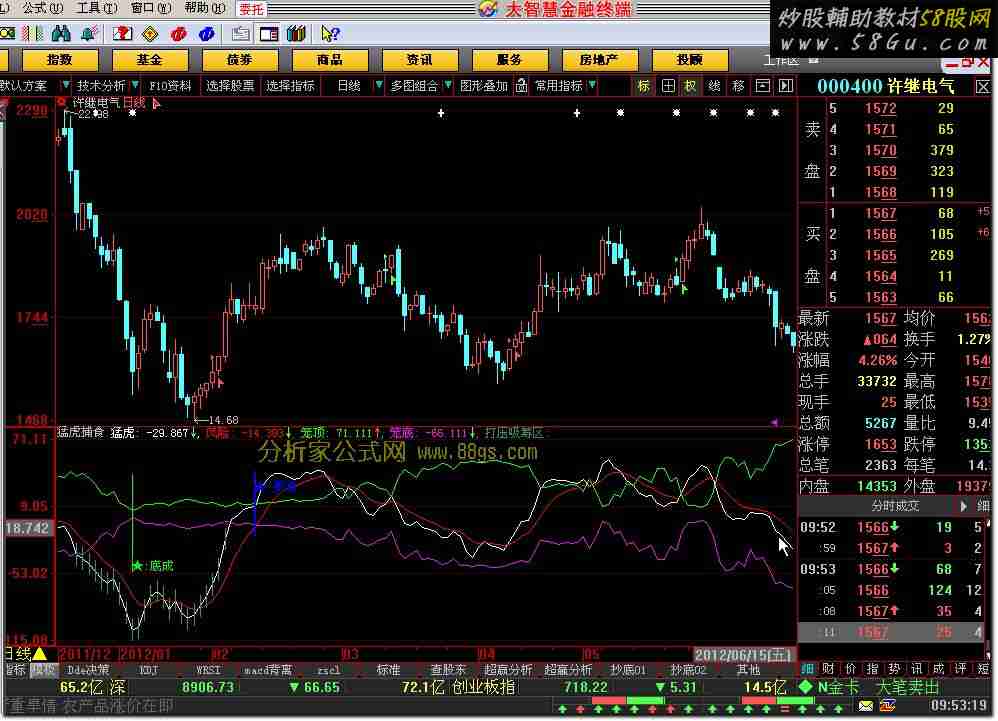Click 选择指标 button
The image size is (998, 721).
pos(290,85)
